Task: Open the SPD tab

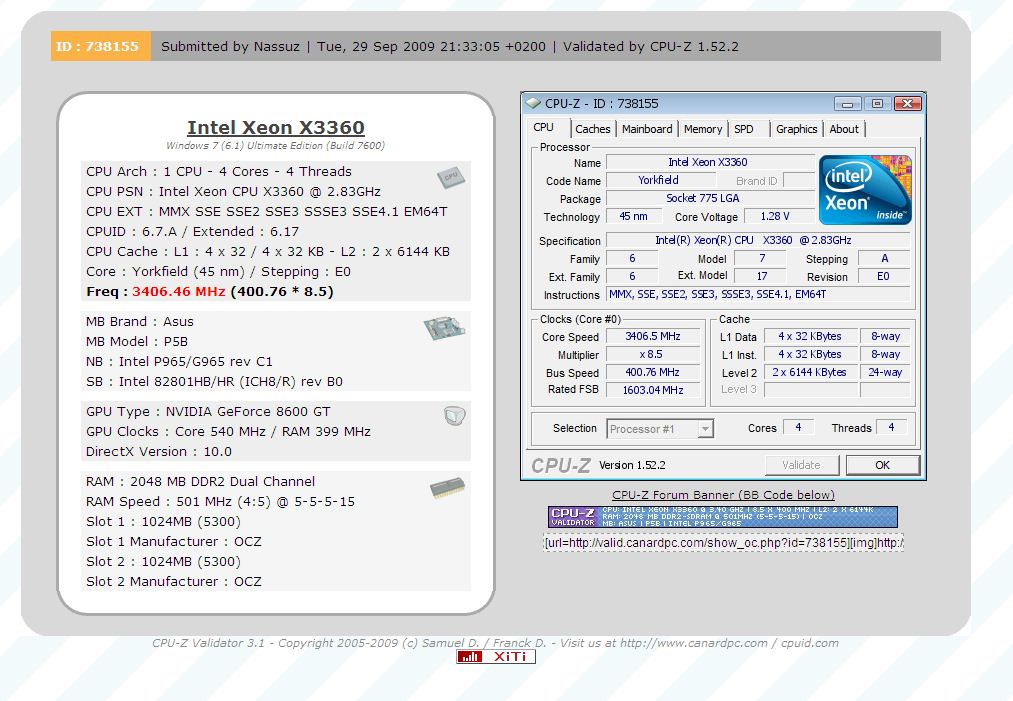Action: click(744, 129)
